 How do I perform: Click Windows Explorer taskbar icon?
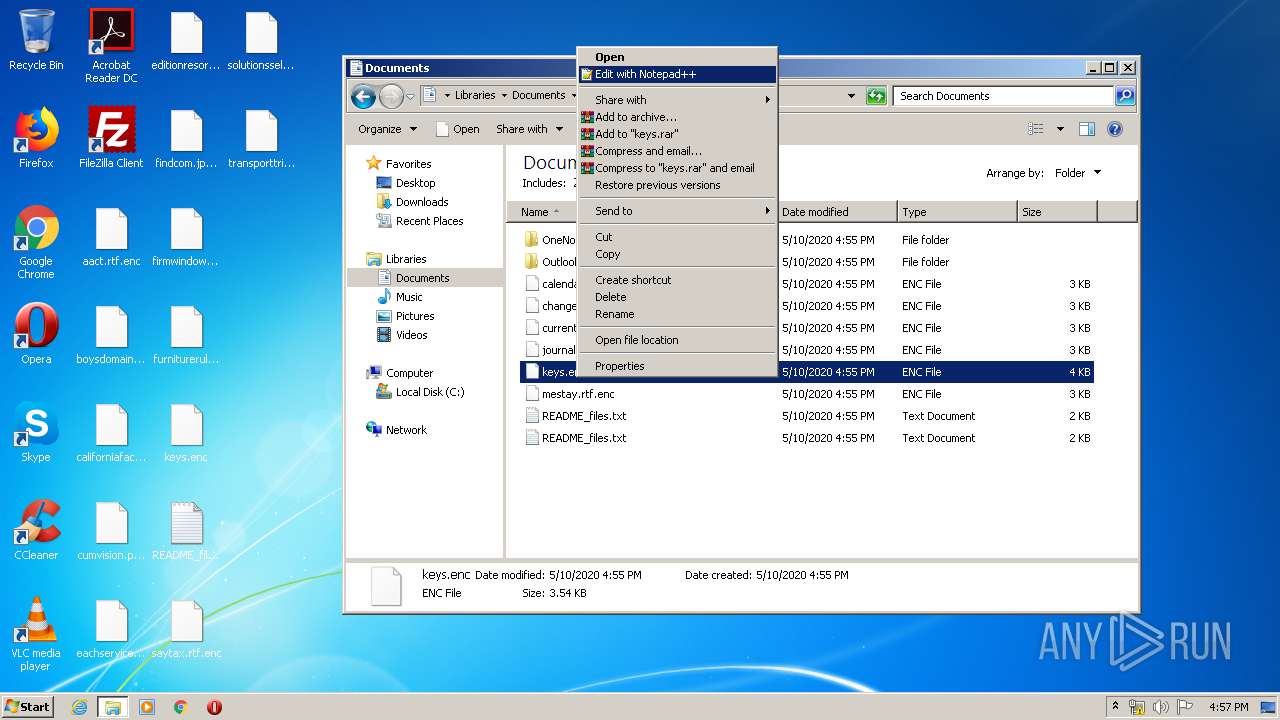(113, 707)
